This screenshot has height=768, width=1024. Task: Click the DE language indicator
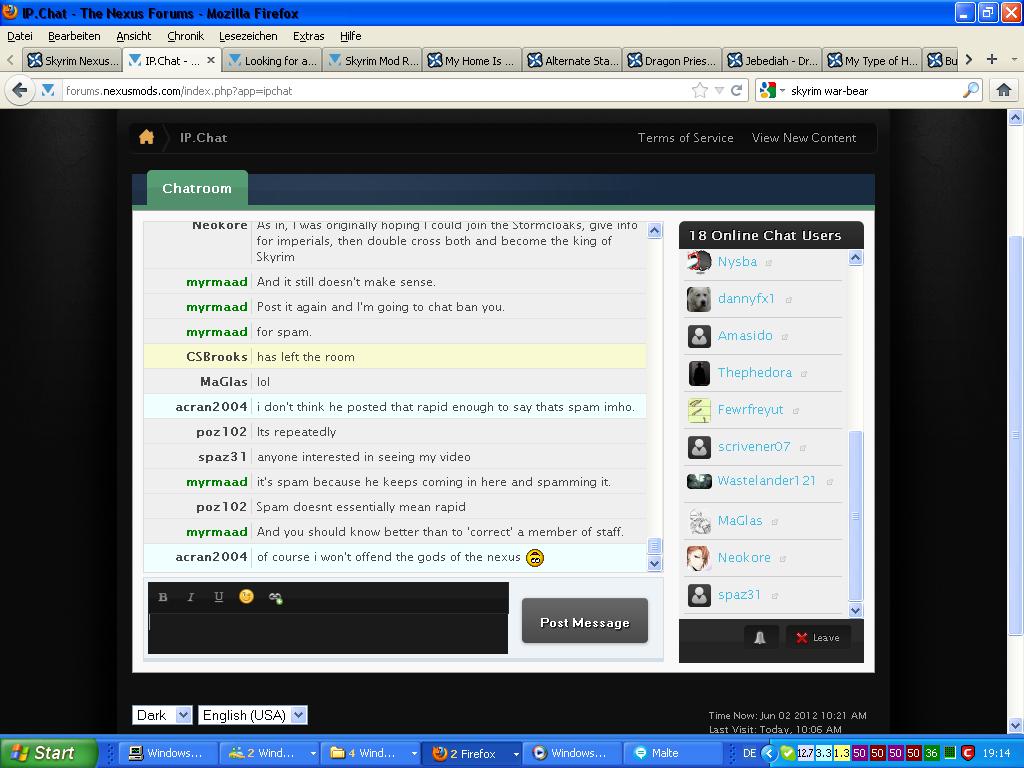click(749, 753)
